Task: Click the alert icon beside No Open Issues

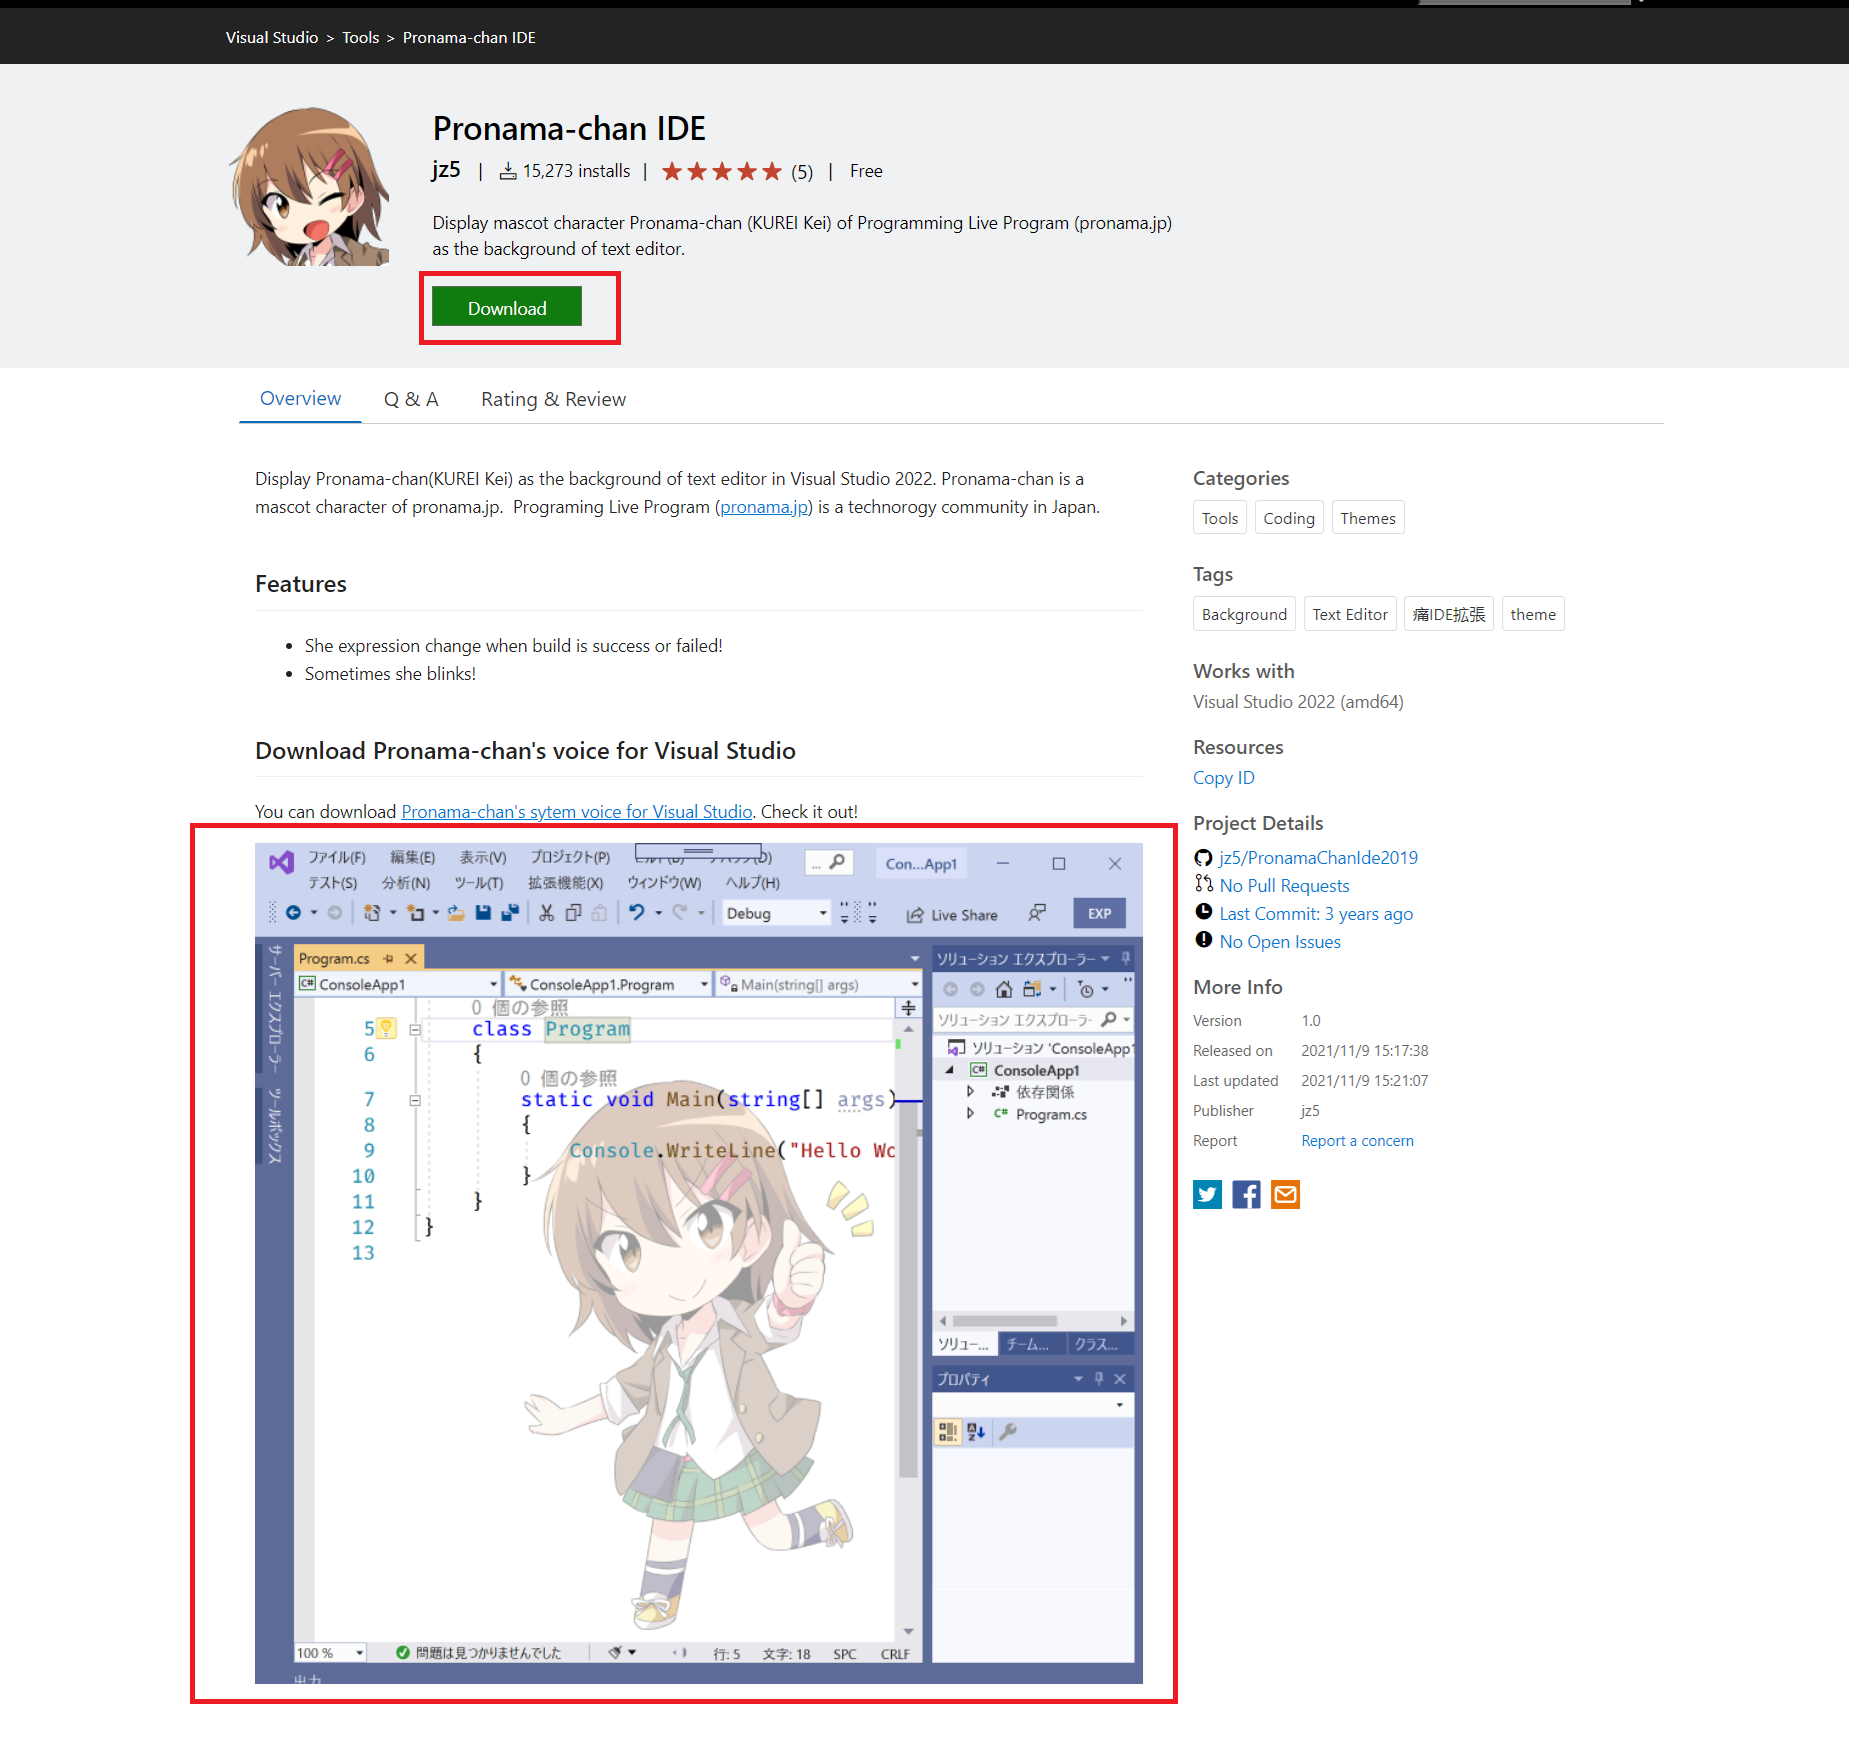Action: pyautogui.click(x=1203, y=940)
